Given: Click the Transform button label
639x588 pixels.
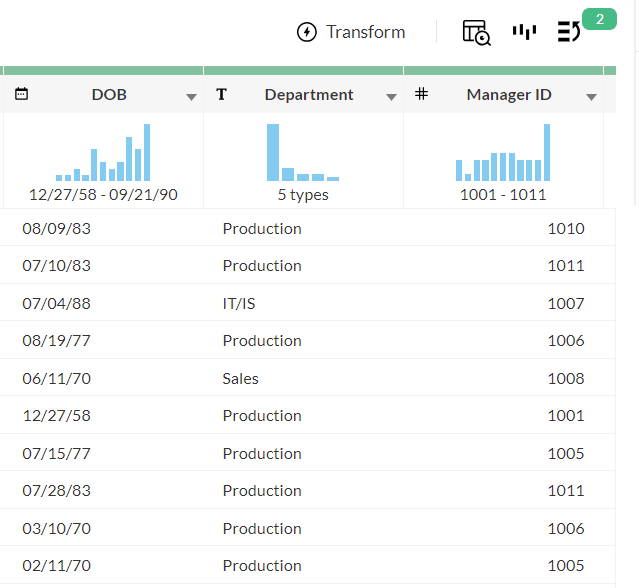Looking at the screenshot, I should click(365, 32).
